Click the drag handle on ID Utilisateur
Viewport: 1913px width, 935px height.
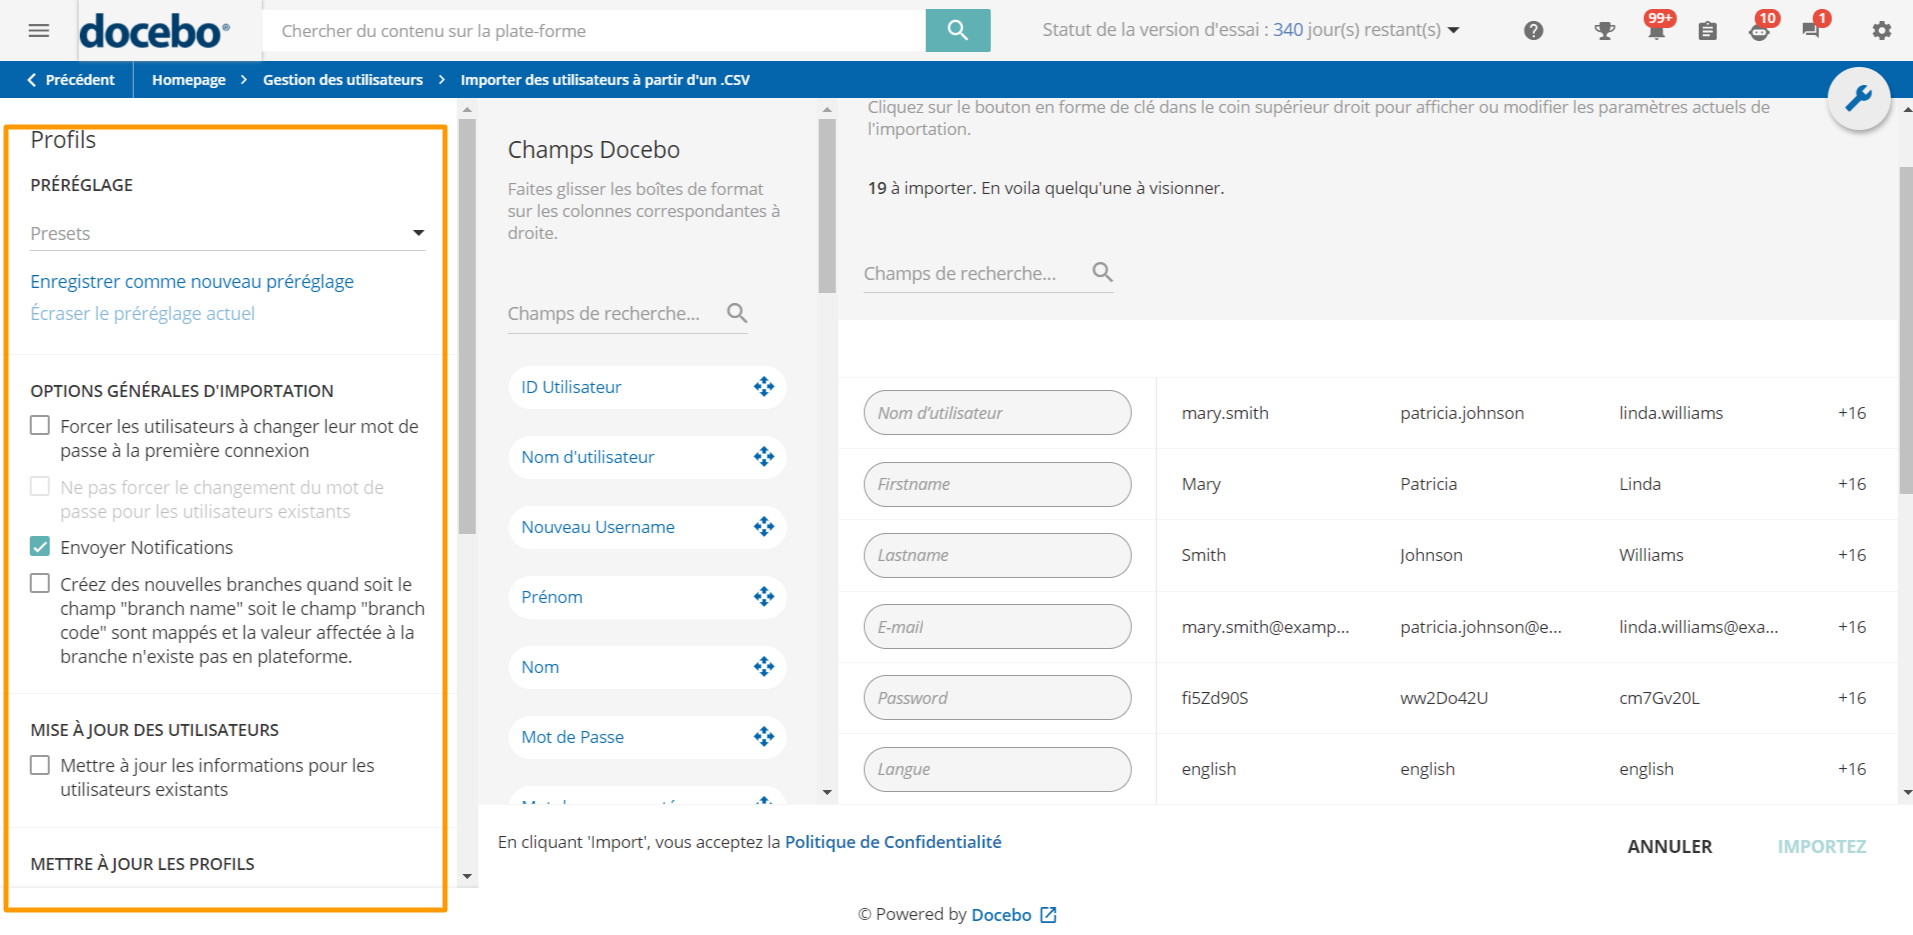coord(764,387)
